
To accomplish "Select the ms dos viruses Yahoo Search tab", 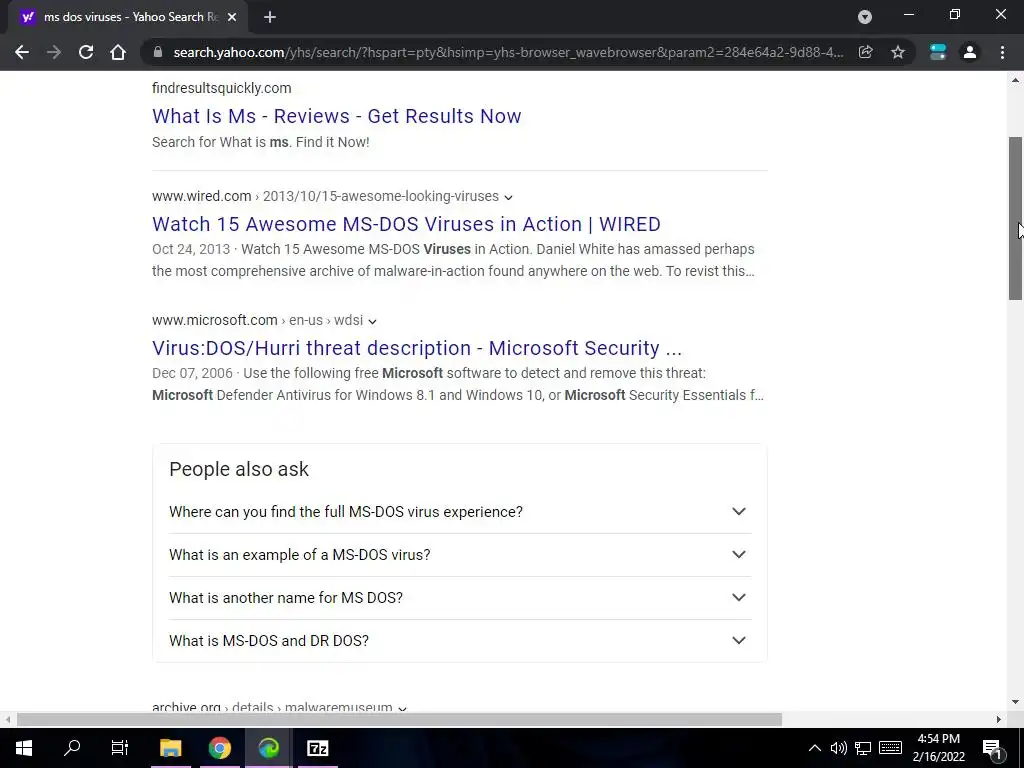I will pos(128,18).
